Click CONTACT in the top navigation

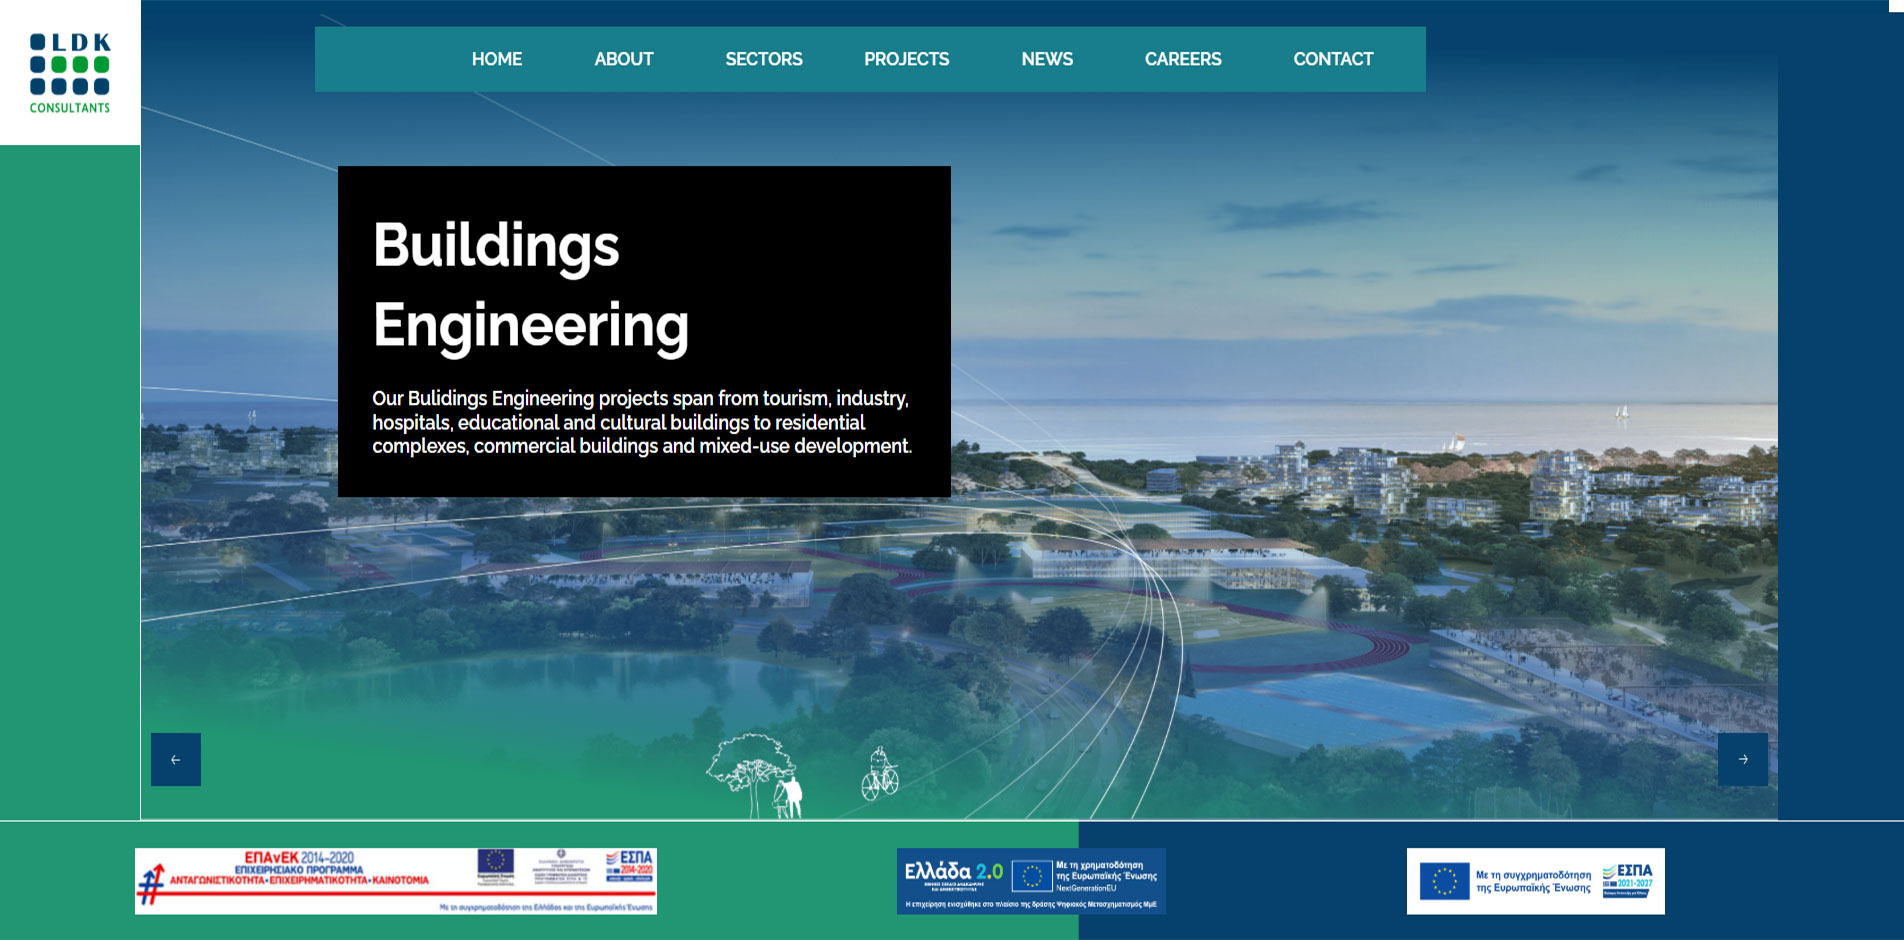coord(1332,59)
